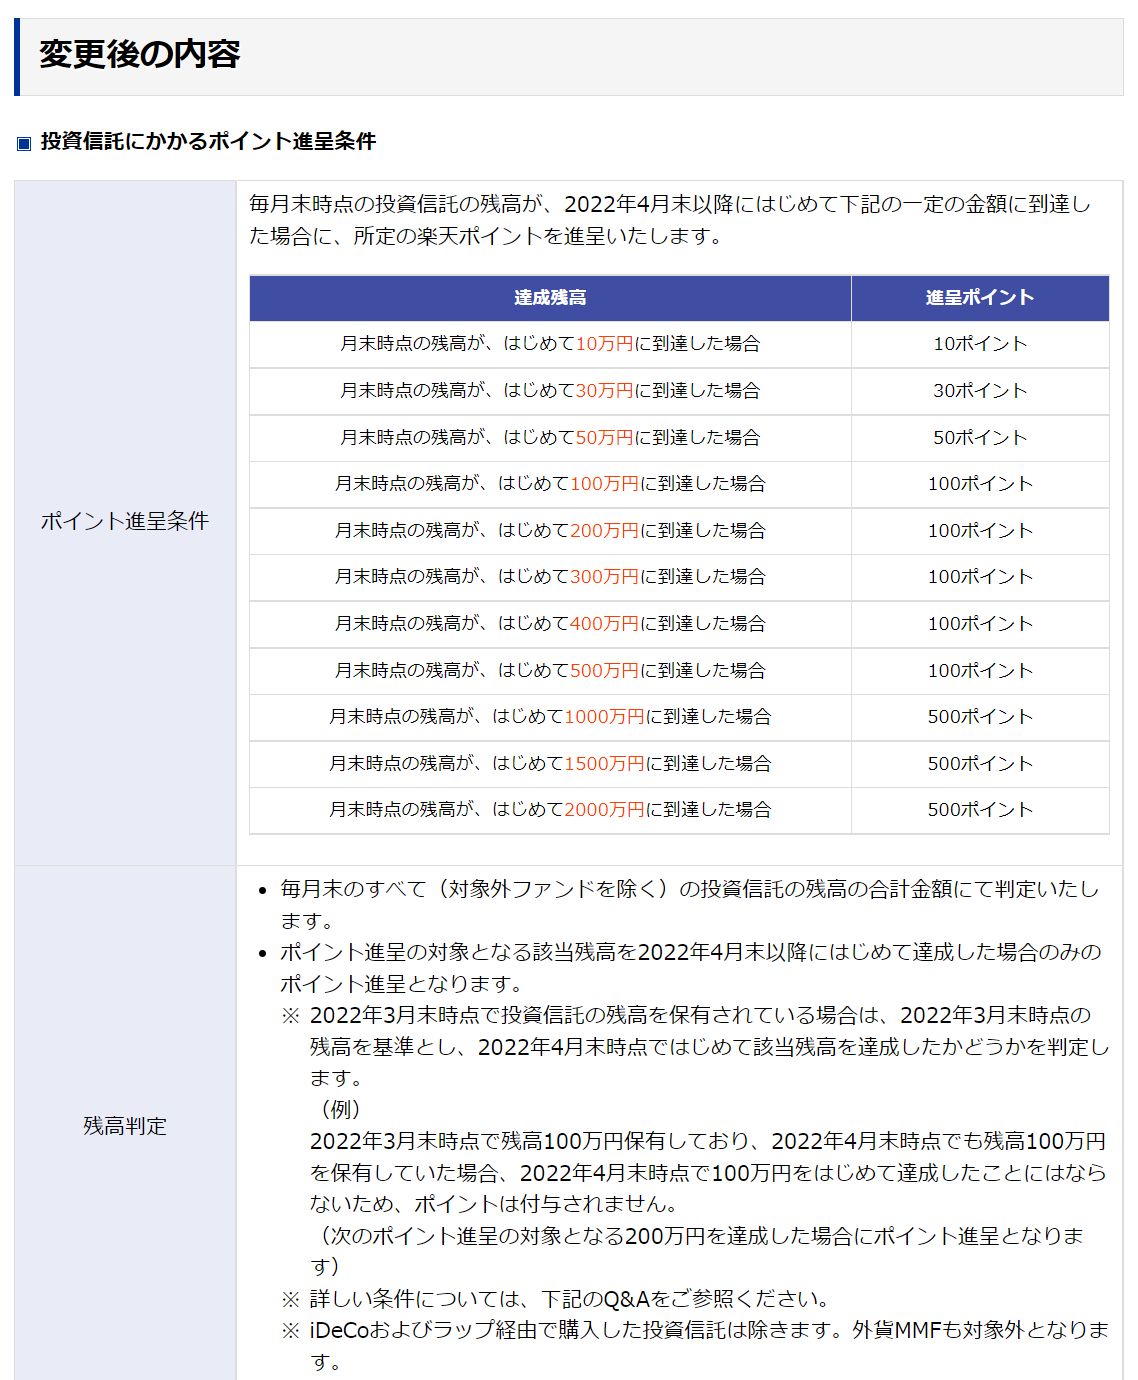Click the 変更後の内容 heading

coord(139,54)
